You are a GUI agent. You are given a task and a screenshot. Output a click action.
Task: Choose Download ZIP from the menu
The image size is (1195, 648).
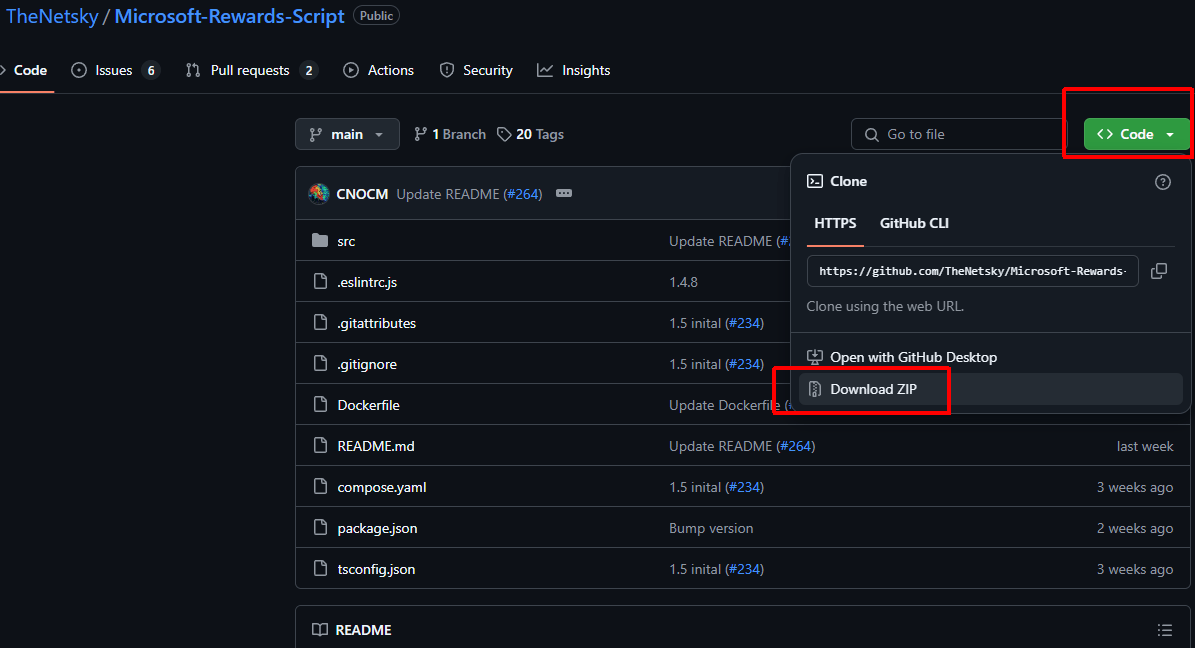click(991, 389)
